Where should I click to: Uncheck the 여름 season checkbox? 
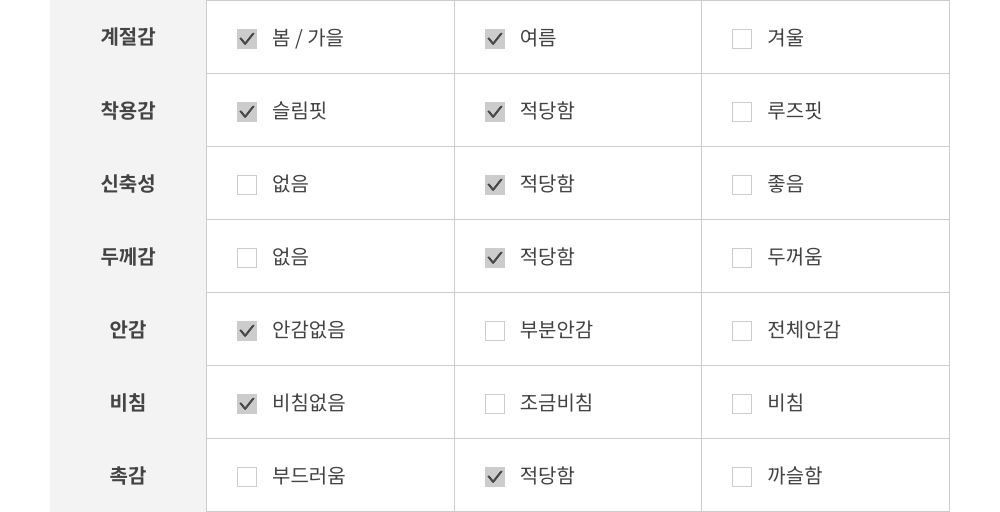point(495,39)
